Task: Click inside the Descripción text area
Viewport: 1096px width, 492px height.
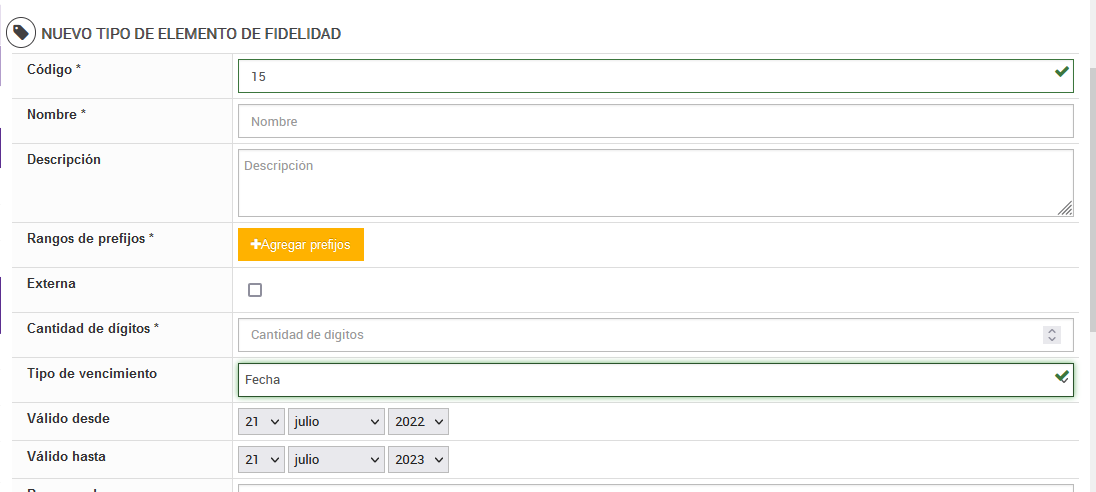Action: (655, 183)
